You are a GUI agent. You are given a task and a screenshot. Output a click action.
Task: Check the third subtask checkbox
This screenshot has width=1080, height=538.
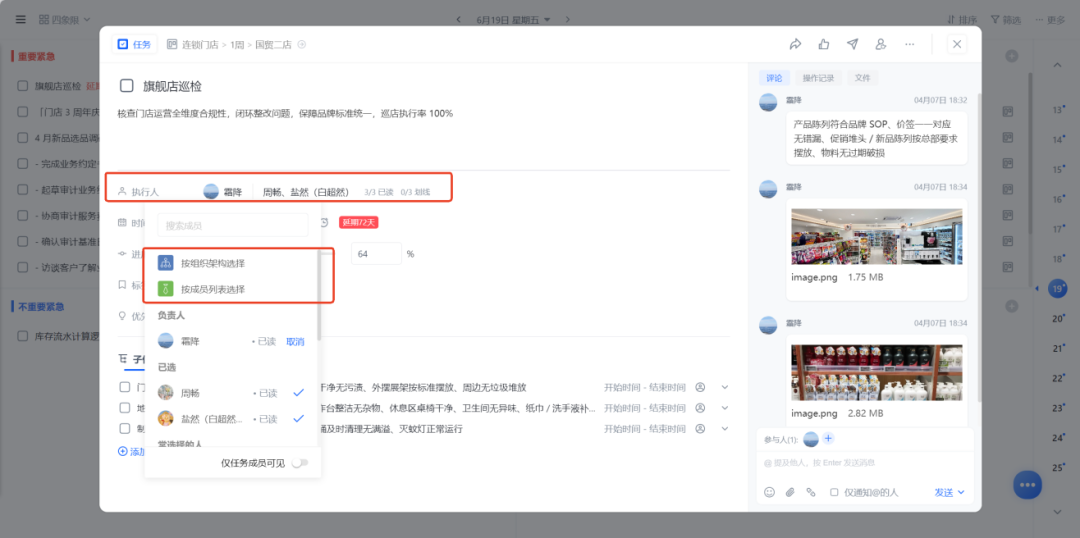(125, 428)
